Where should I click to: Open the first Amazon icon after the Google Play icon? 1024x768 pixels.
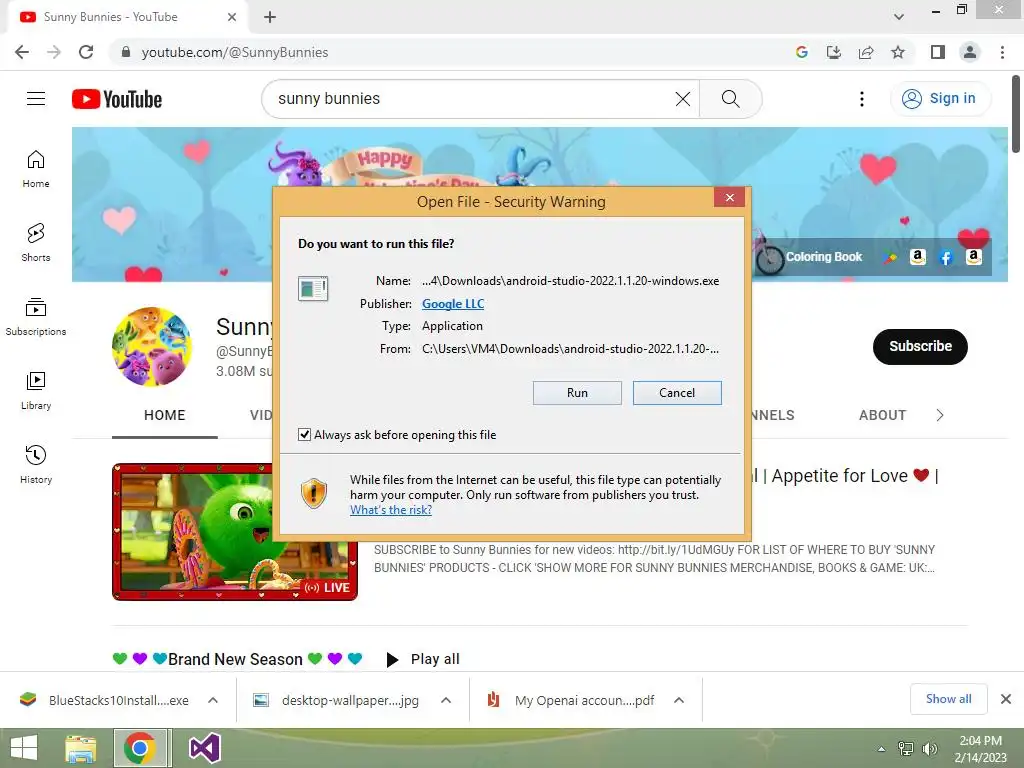point(917,257)
